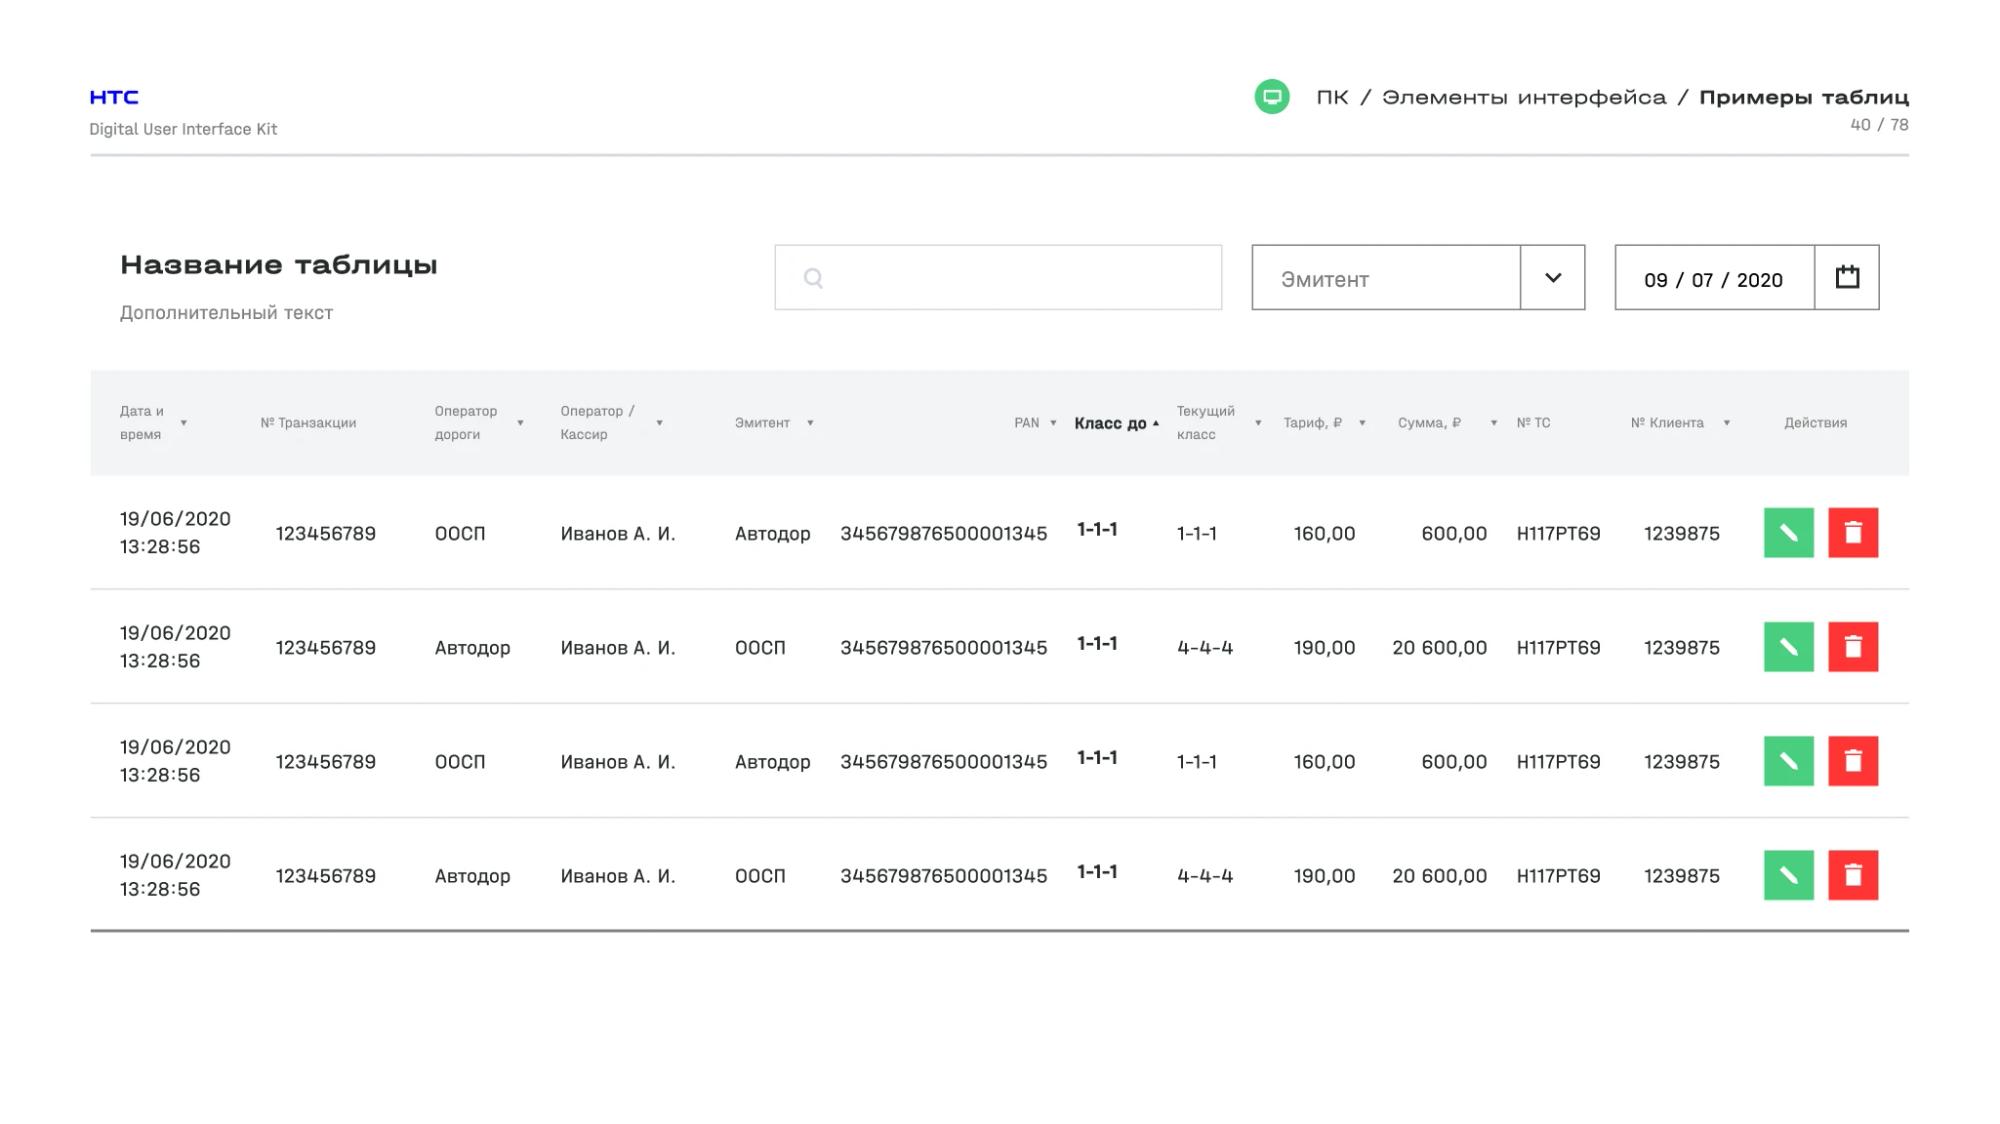Viewport: 2000px width, 1124px height.
Task: Click the НТС logo link
Action: click(x=114, y=97)
